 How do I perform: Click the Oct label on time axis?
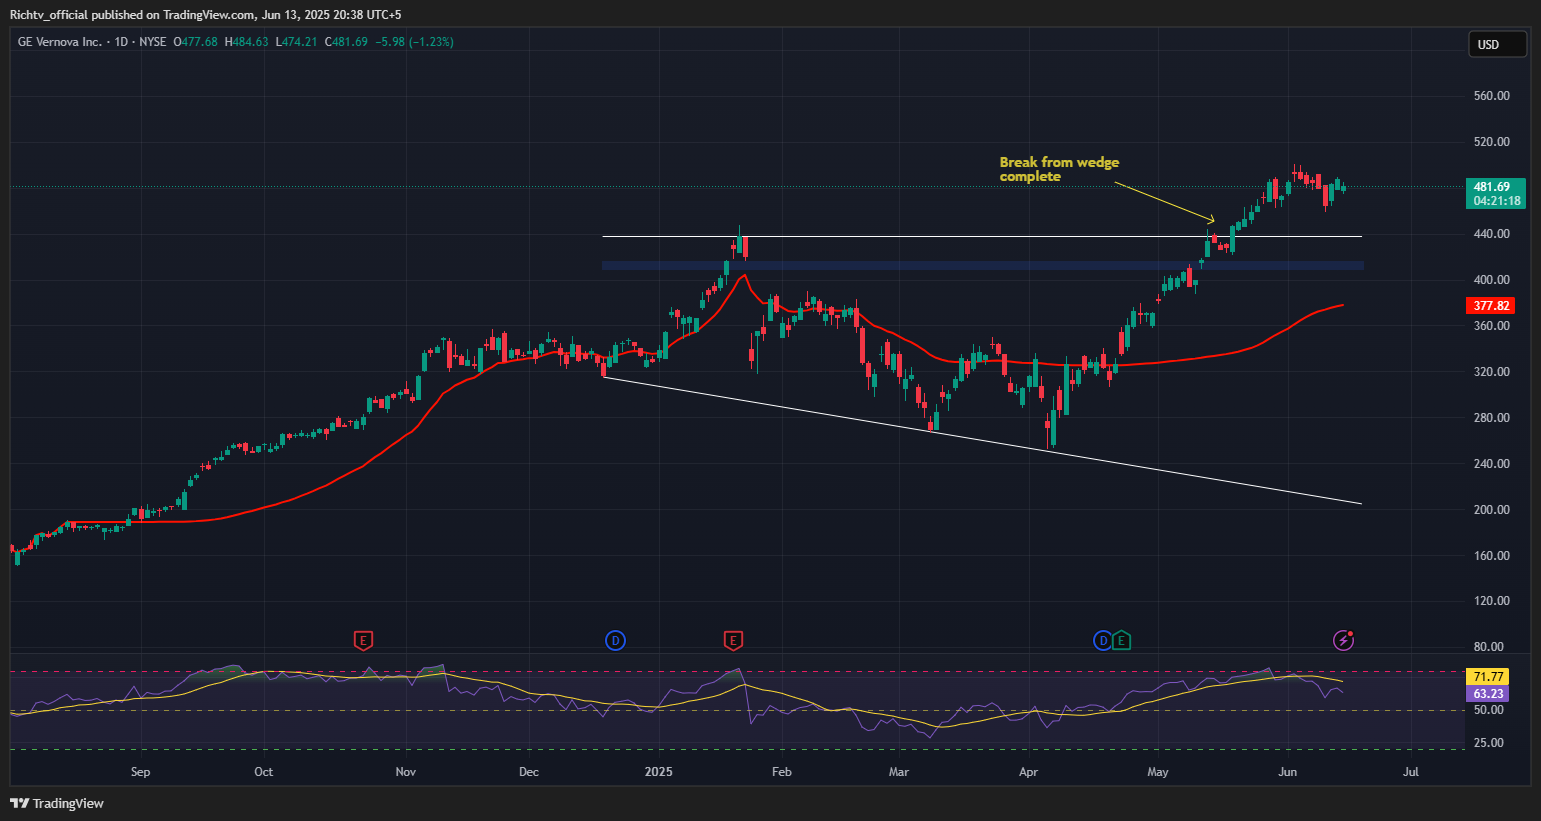click(x=263, y=772)
